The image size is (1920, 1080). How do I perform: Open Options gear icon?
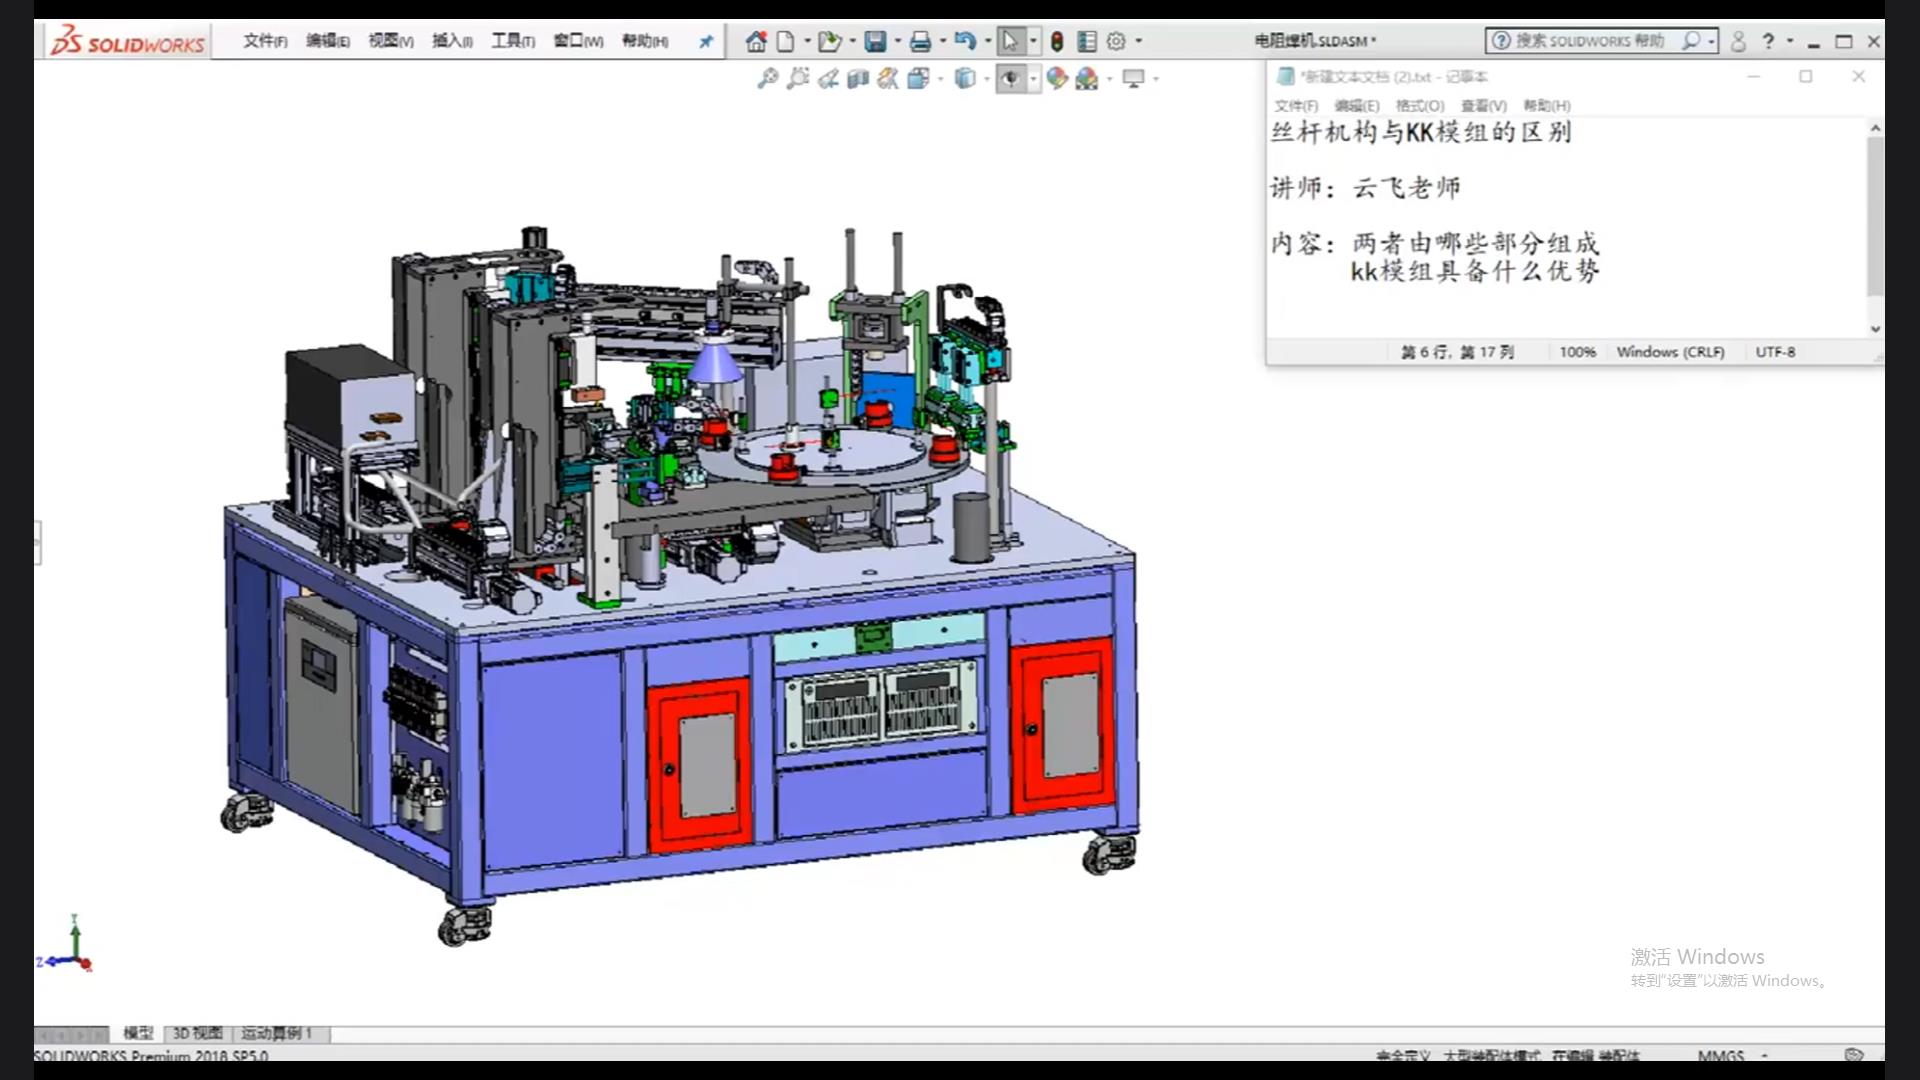[x=1116, y=41]
